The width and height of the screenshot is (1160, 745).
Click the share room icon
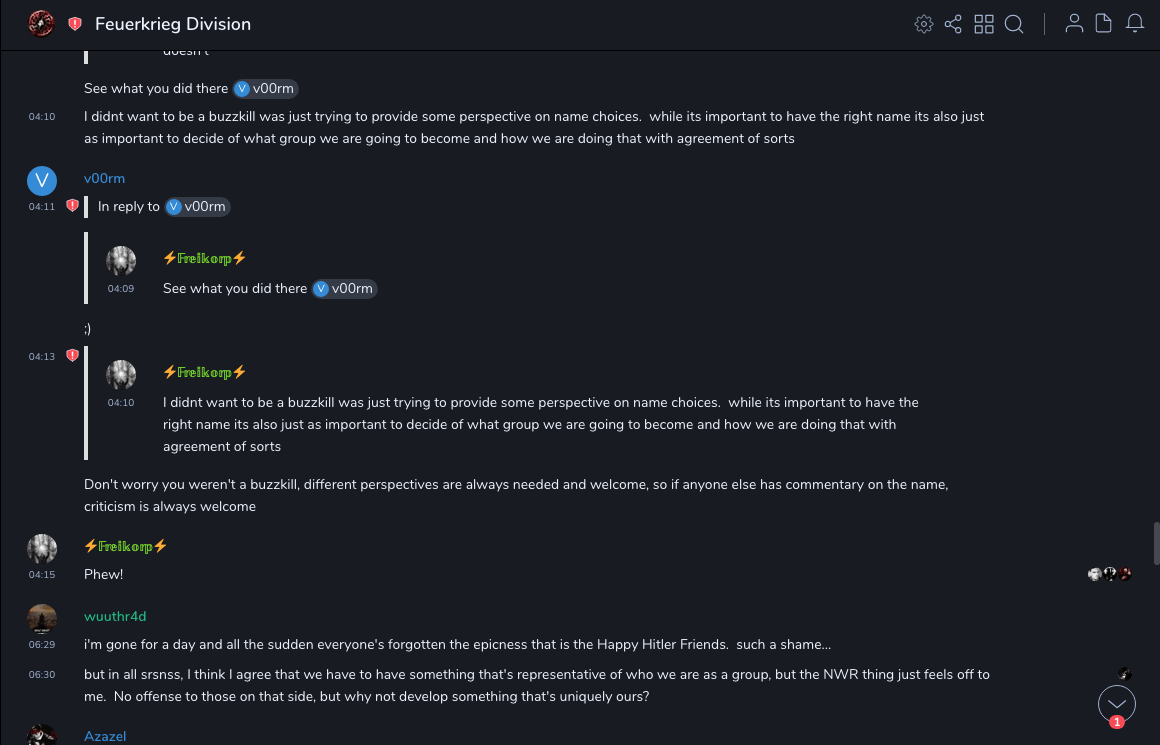click(953, 24)
